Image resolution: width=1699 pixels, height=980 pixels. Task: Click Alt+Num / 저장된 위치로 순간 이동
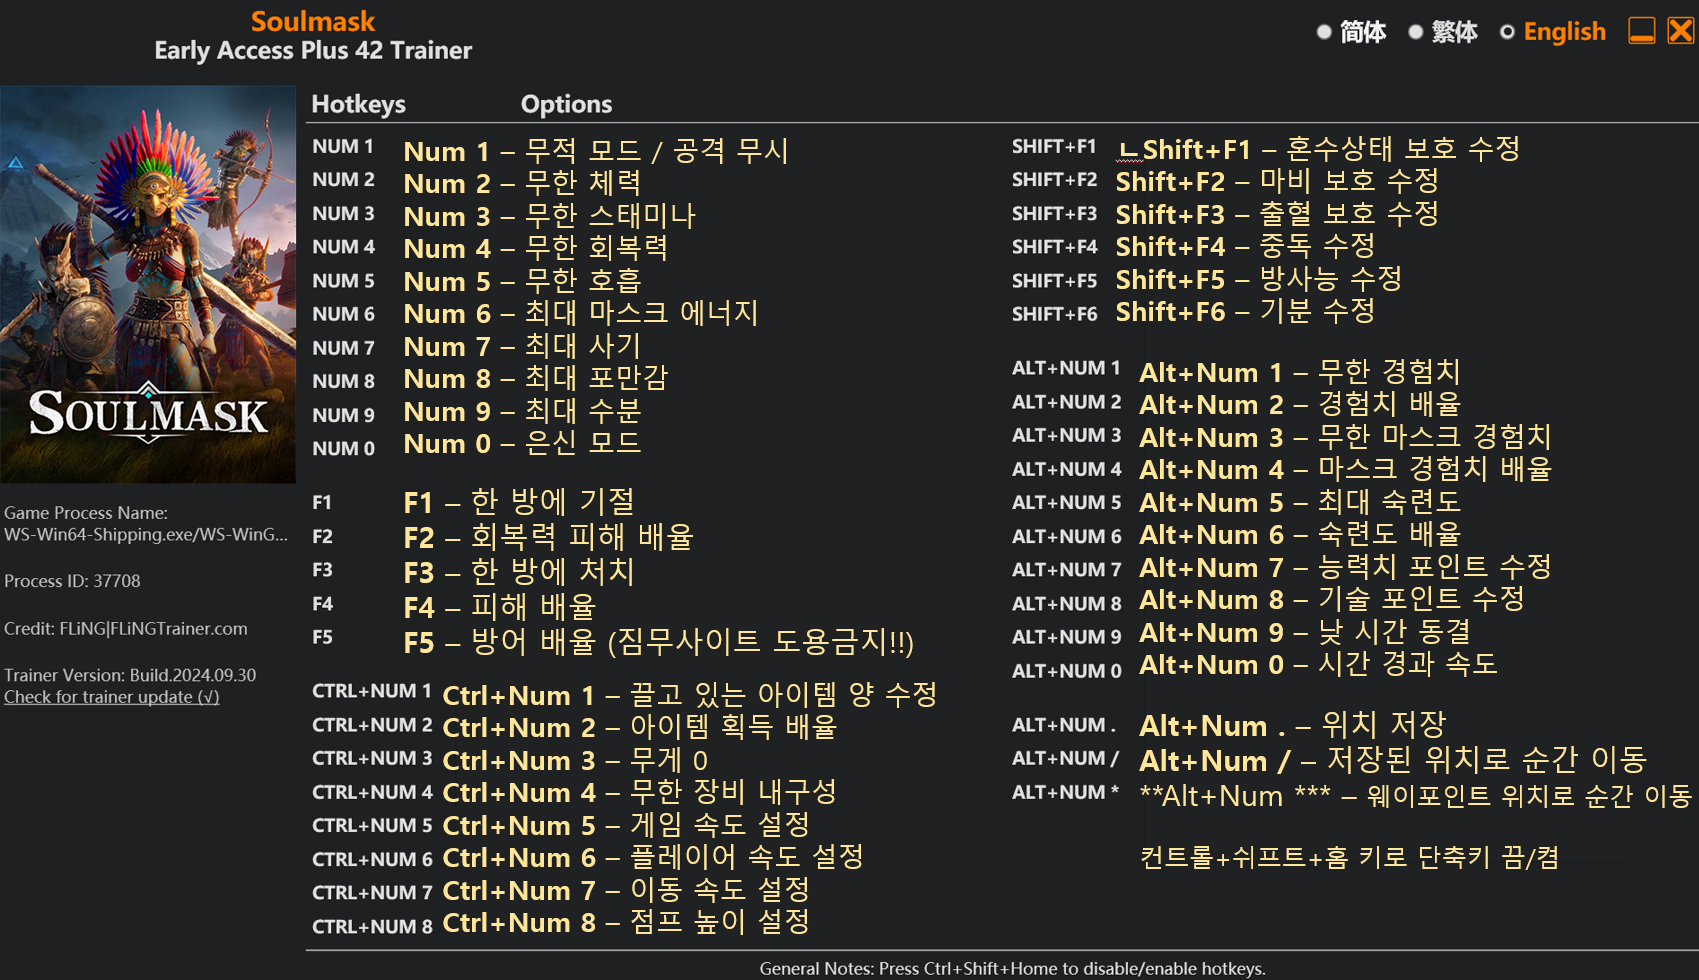pos(1393,760)
